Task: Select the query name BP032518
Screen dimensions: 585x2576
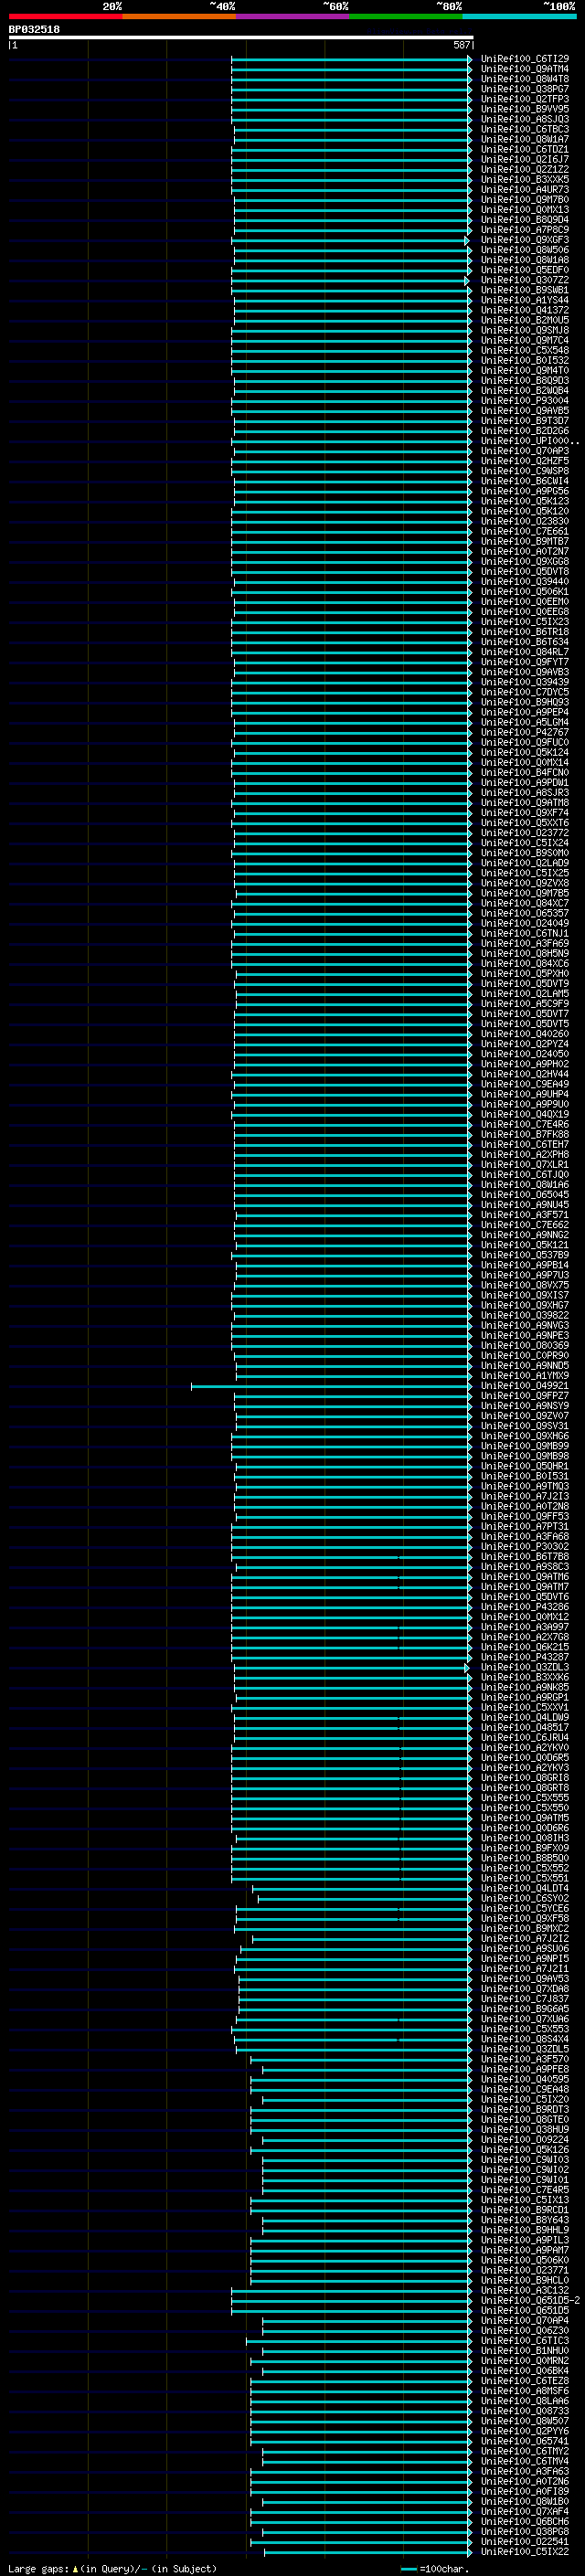Action: [x=34, y=30]
